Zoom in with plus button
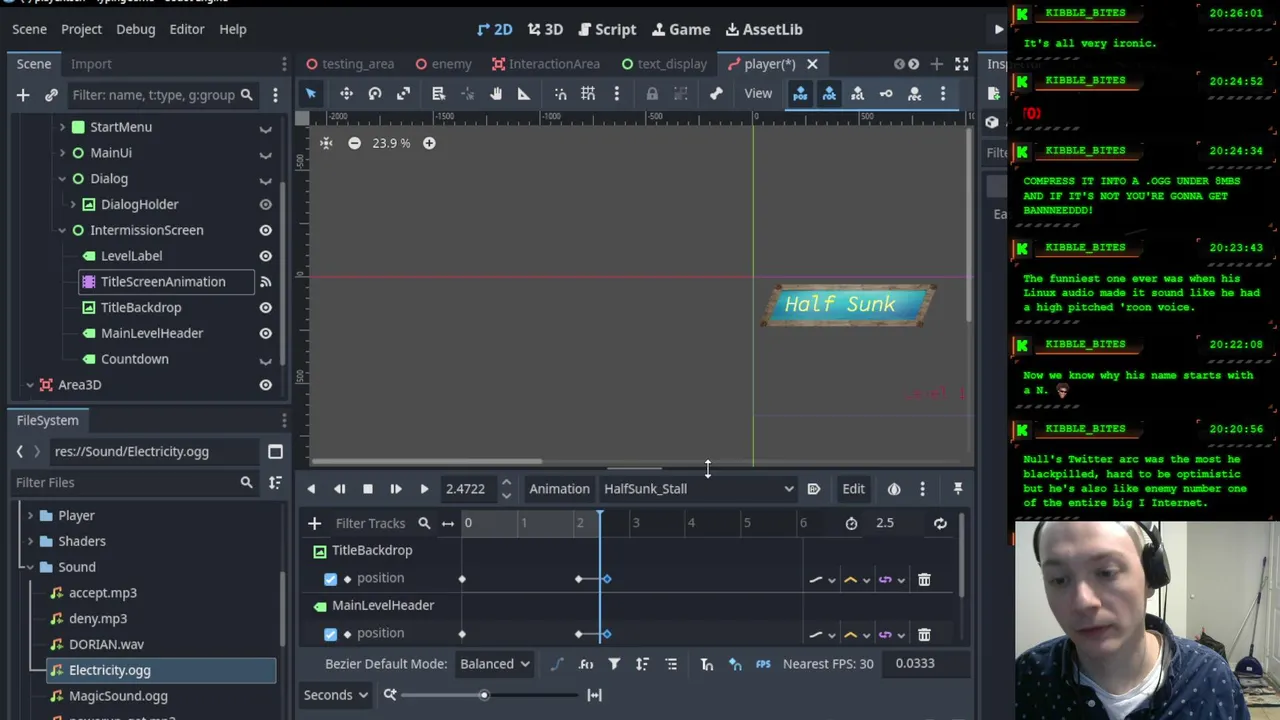 (x=429, y=143)
